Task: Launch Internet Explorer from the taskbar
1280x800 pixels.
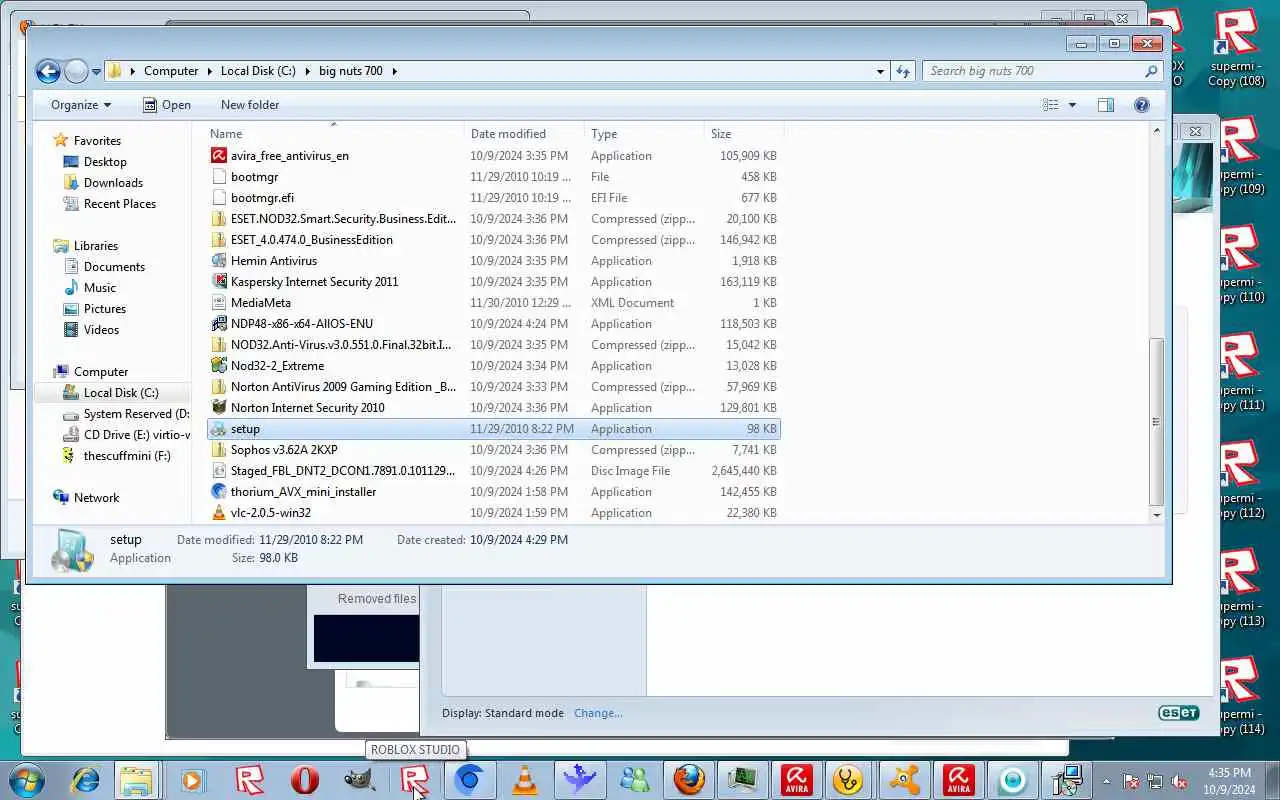Action: point(84,780)
